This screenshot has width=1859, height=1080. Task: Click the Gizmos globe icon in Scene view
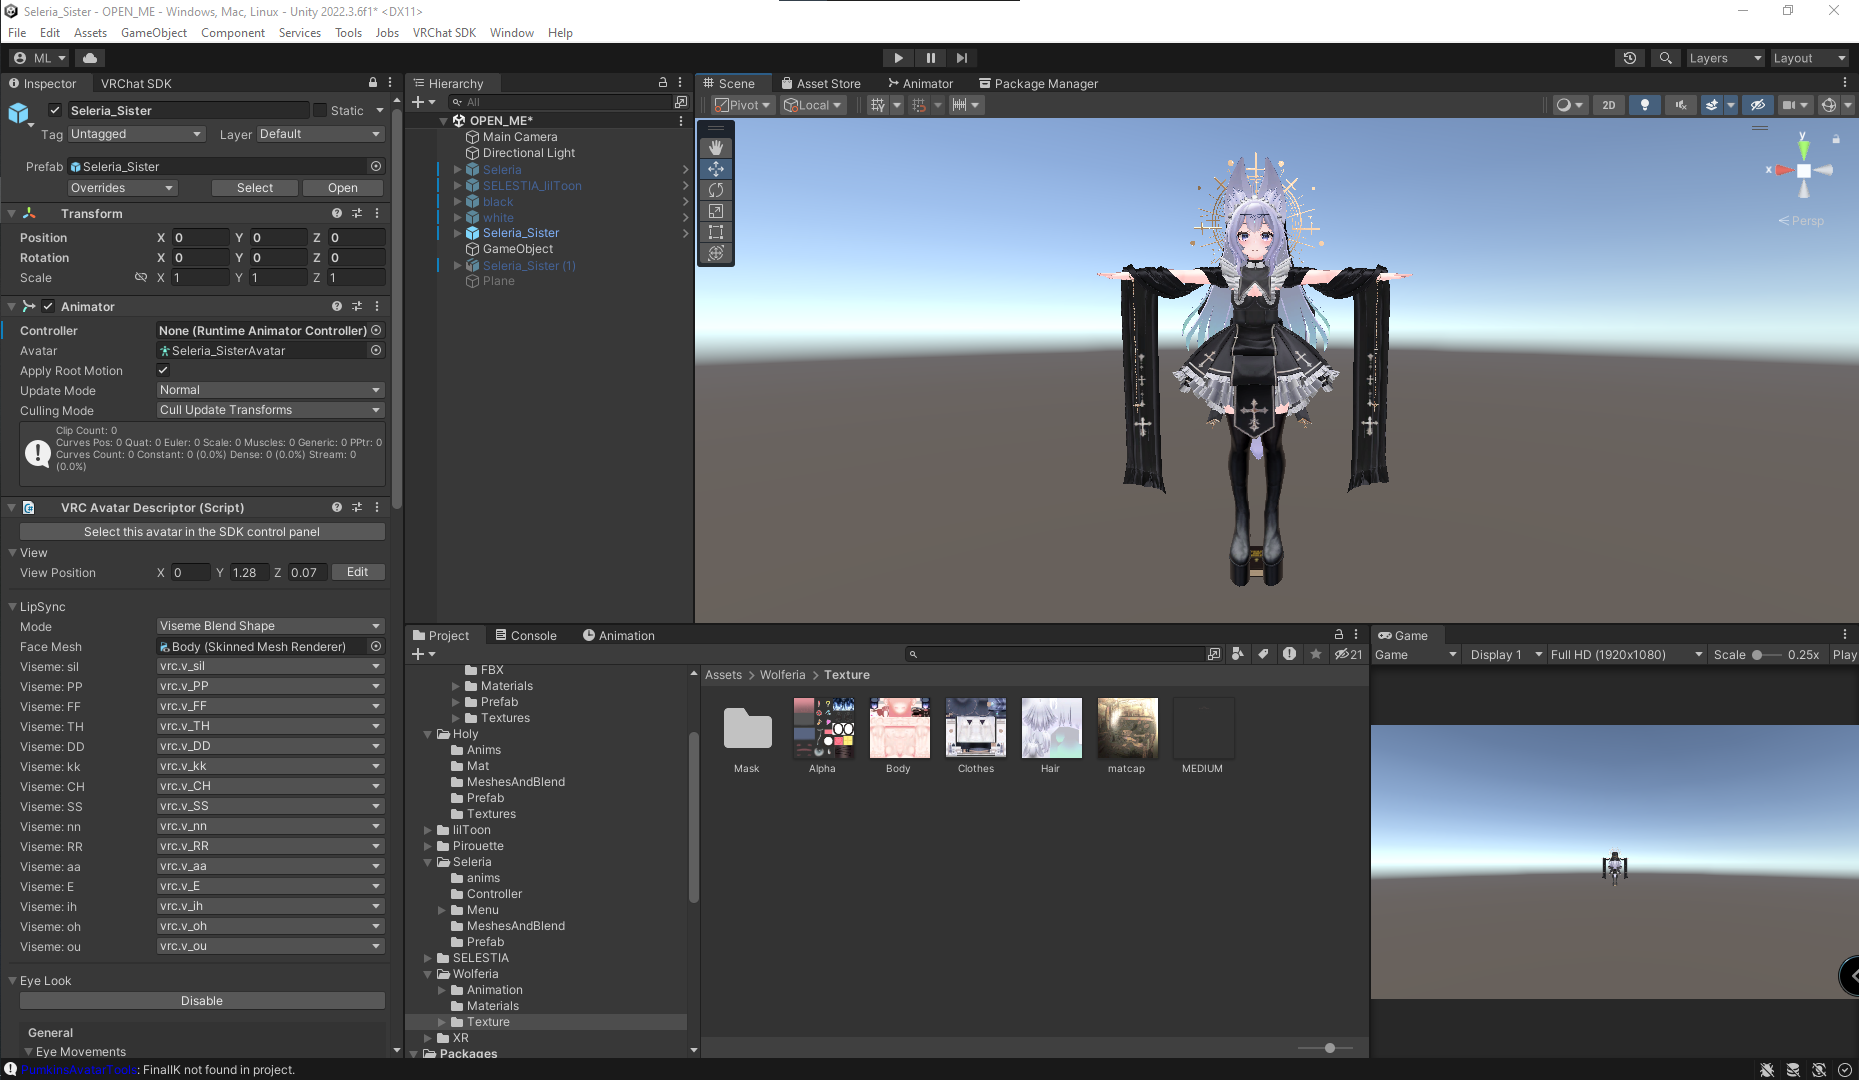pyautogui.click(x=1828, y=105)
